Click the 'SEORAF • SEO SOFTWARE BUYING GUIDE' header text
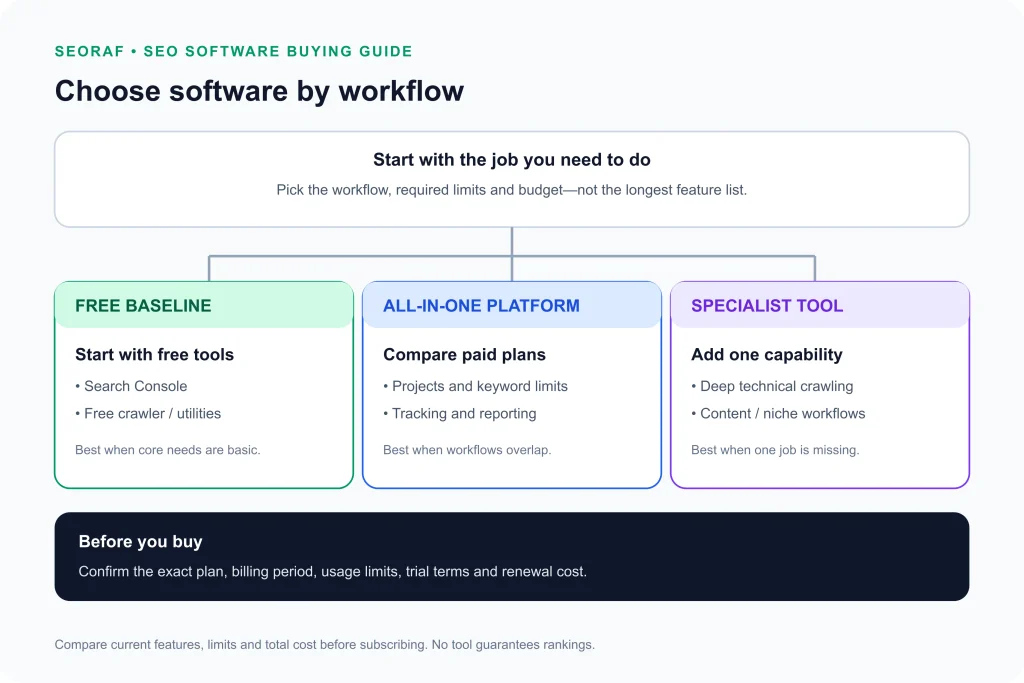Screen dimensions: 1024x683 pyautogui.click(x=233, y=52)
